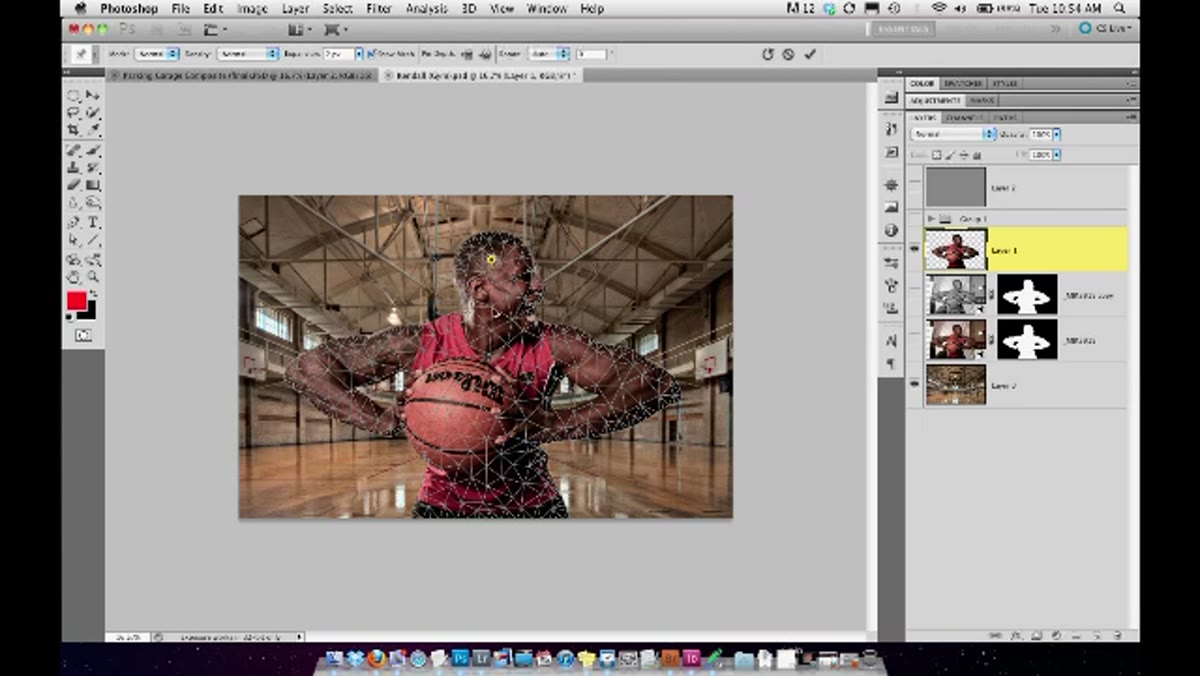This screenshot has width=1200, height=676.
Task: Open Spotlight search in menu bar
Action: [1119, 9]
